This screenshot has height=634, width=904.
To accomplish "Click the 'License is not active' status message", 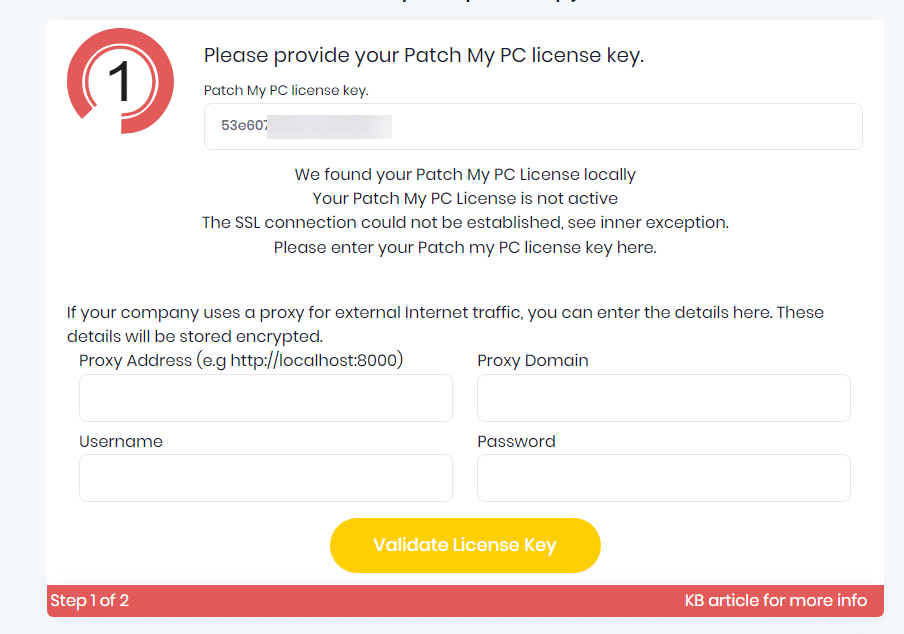I will (x=465, y=198).
